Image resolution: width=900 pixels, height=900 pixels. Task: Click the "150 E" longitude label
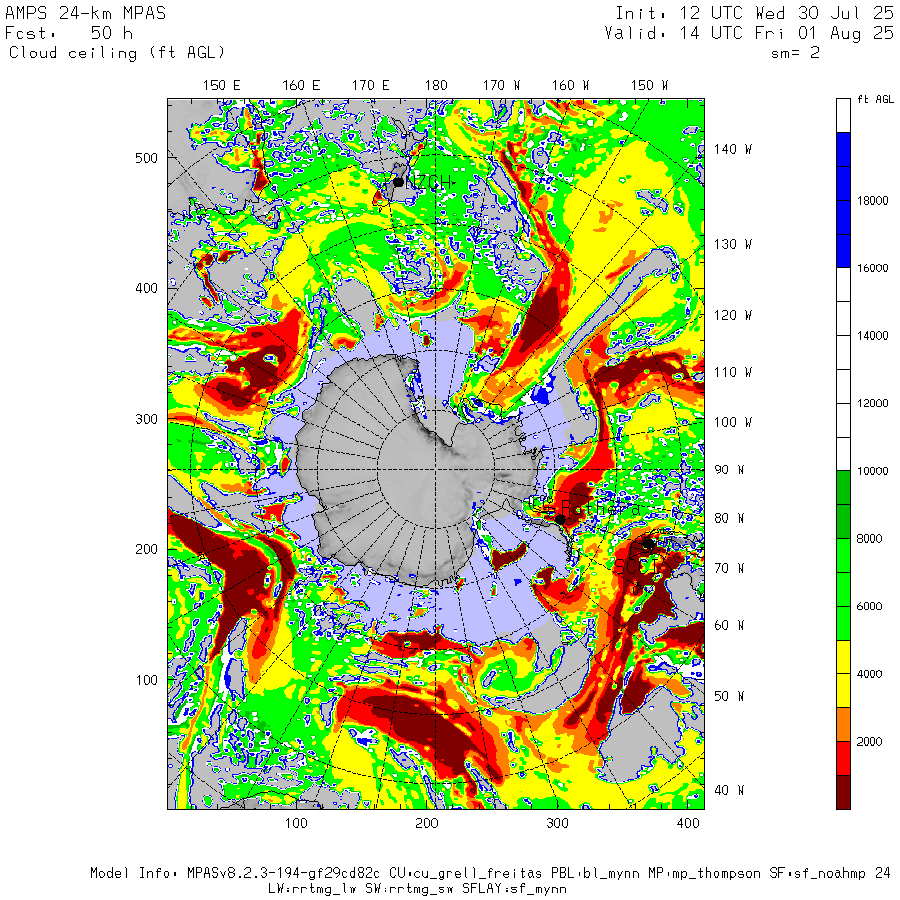click(222, 86)
